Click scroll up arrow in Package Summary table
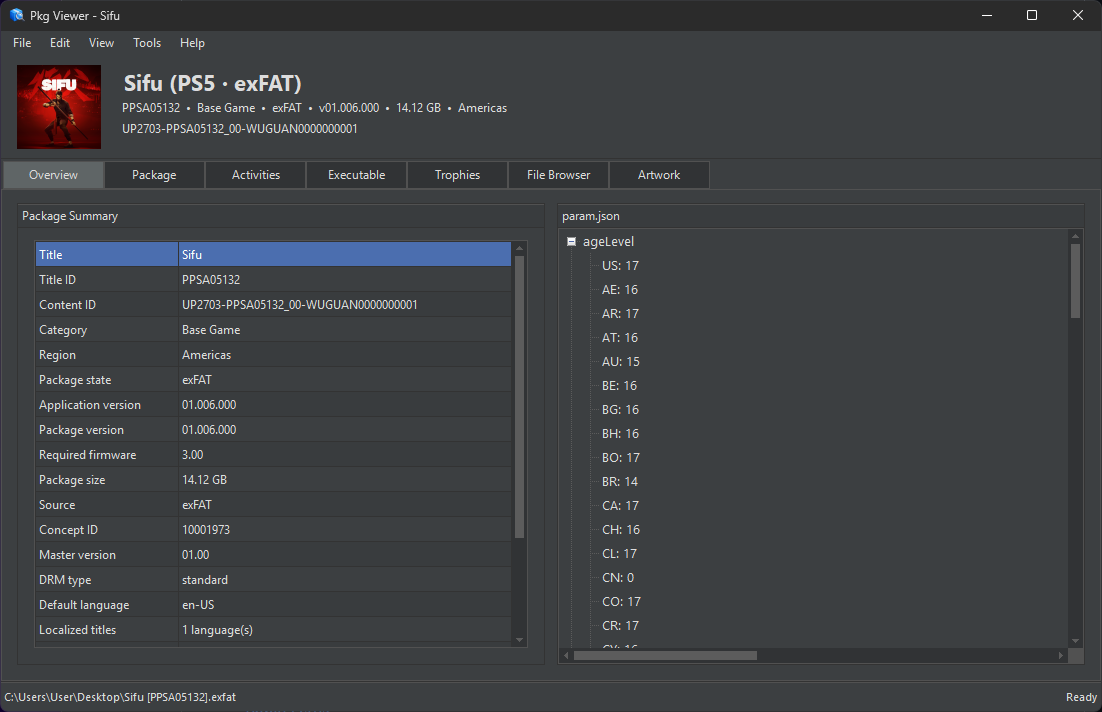 [519, 248]
